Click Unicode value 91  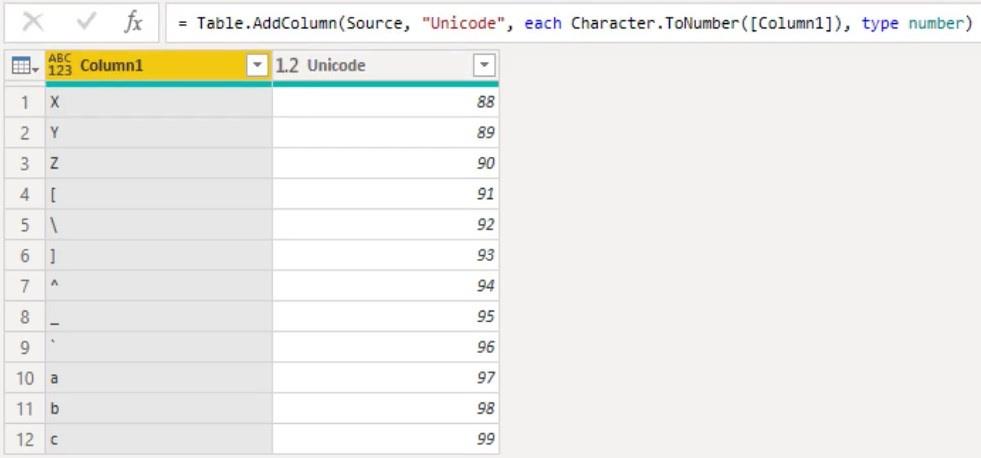386,194
